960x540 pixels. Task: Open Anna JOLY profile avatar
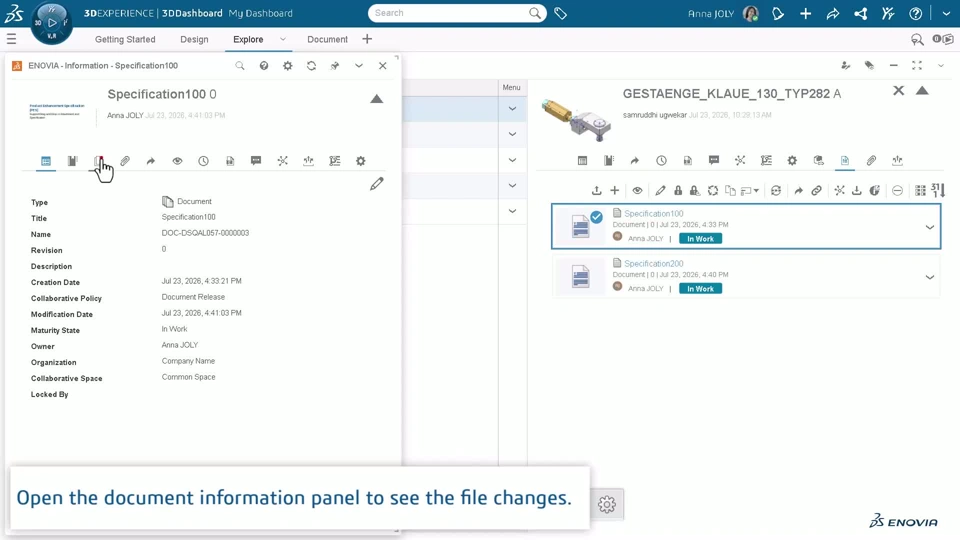coord(751,13)
